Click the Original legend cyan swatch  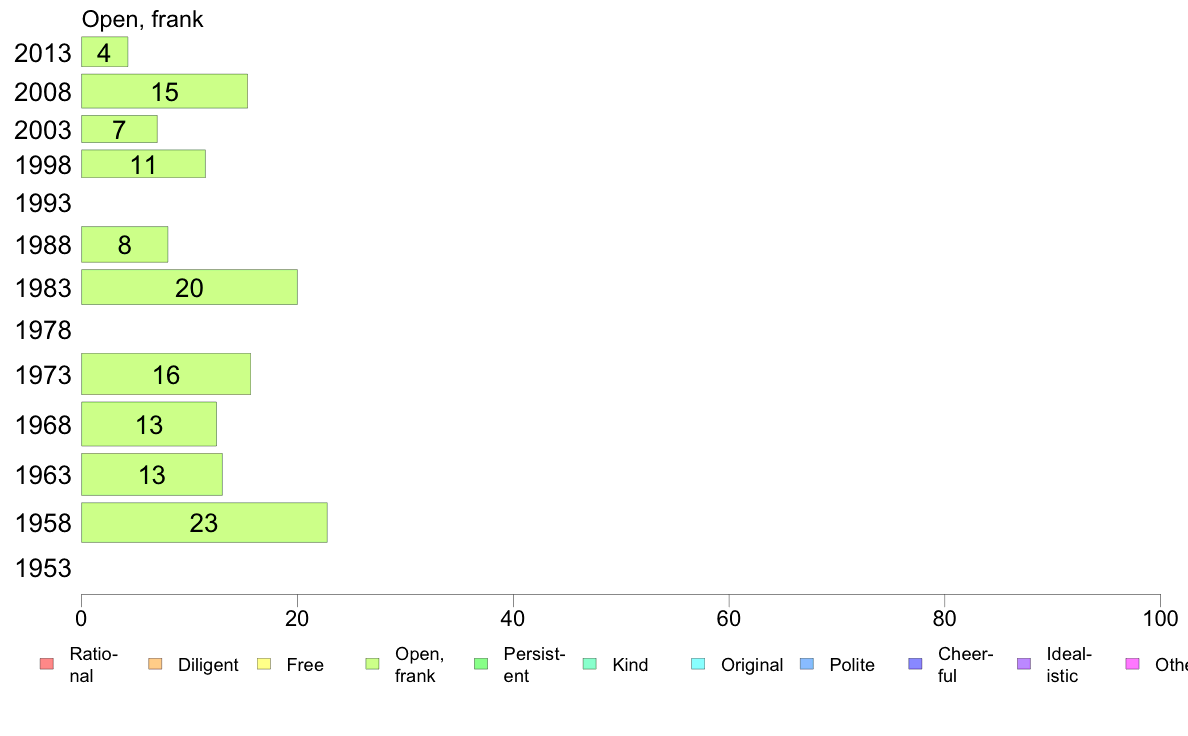[x=698, y=664]
